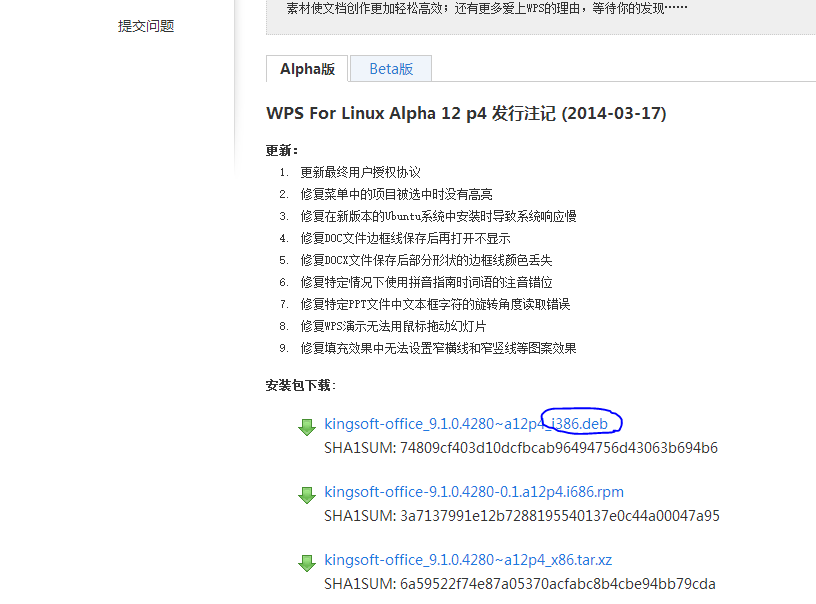Click the SHA1SUM text starting with 3a713799
Viewport: 816px width, 604px height.
pos(521,516)
